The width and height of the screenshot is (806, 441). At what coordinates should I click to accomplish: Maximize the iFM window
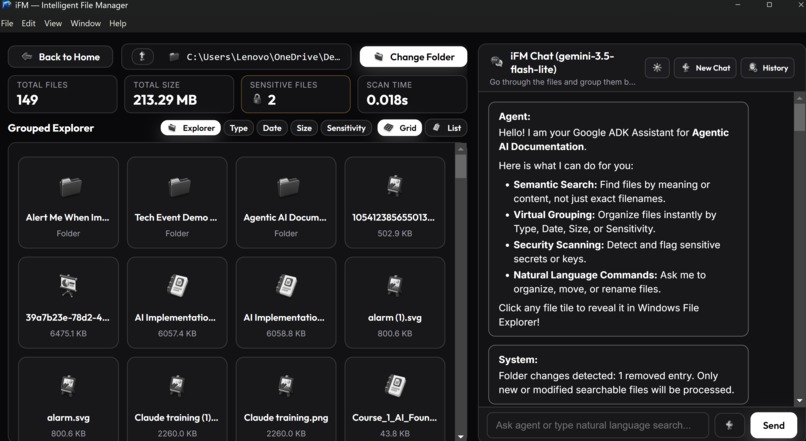point(769,5)
